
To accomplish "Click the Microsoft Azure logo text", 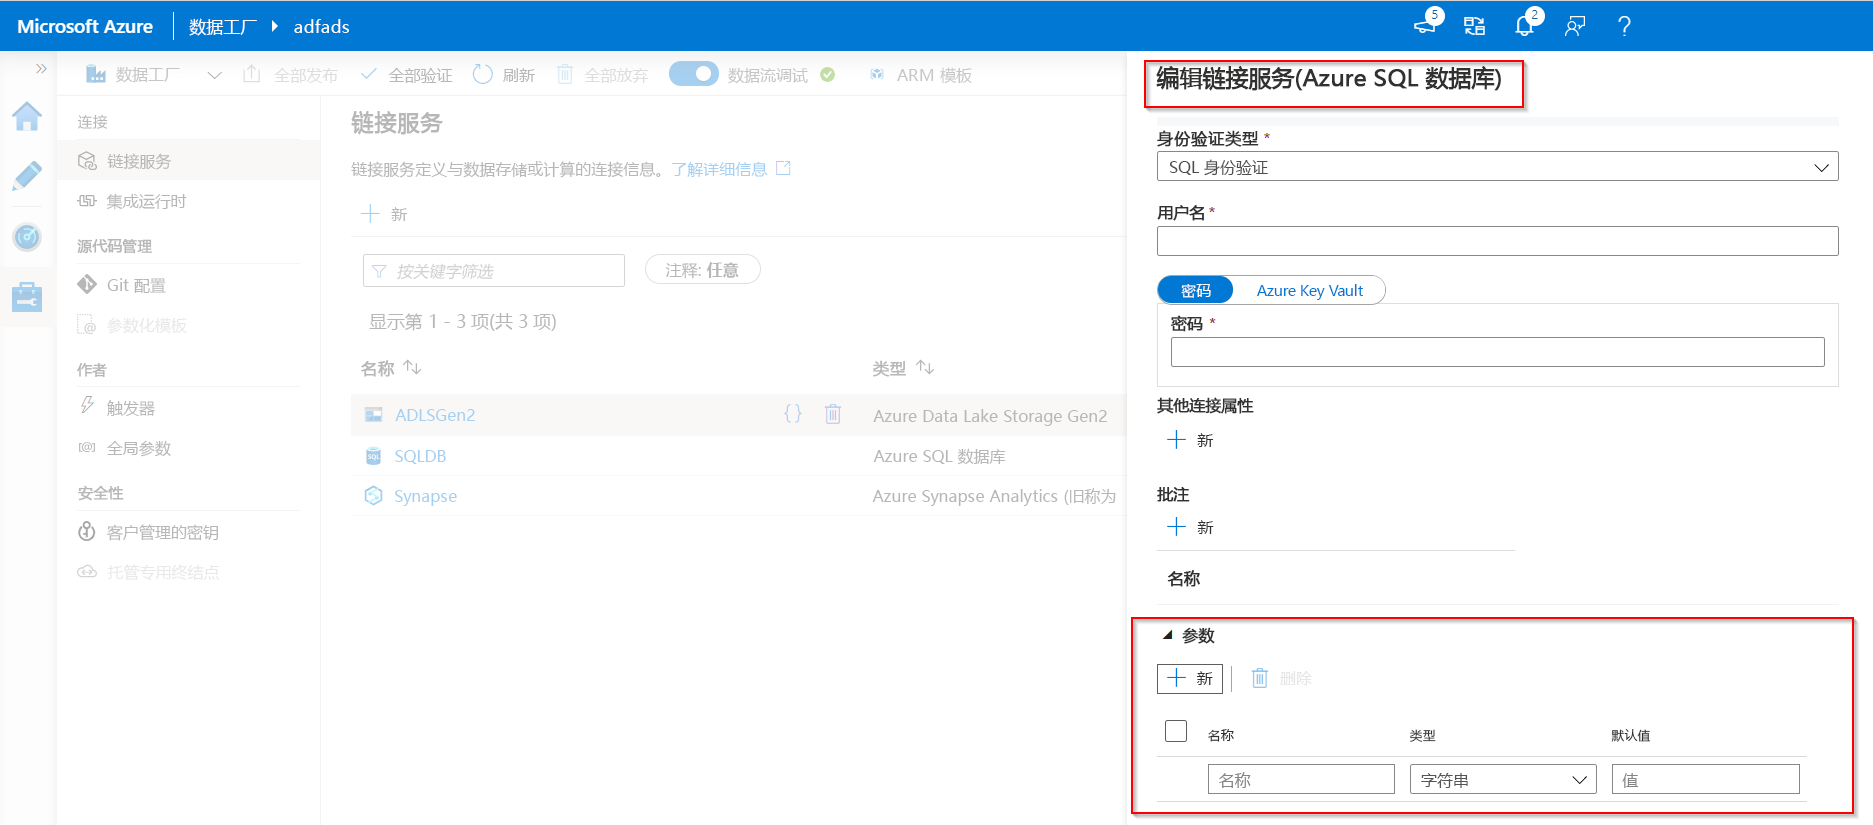I will [85, 27].
